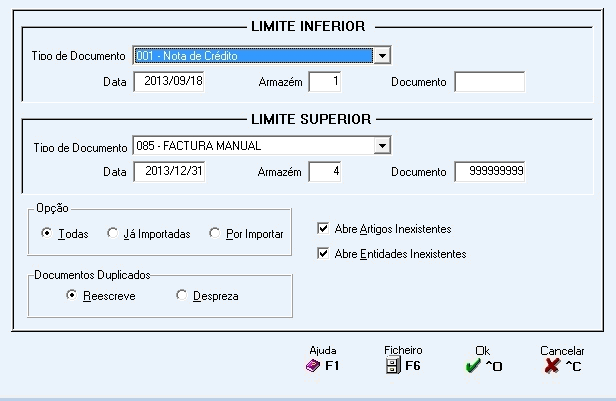
Task: Enable Abre Artigos Inexistentes checkbox
Action: 323,228
